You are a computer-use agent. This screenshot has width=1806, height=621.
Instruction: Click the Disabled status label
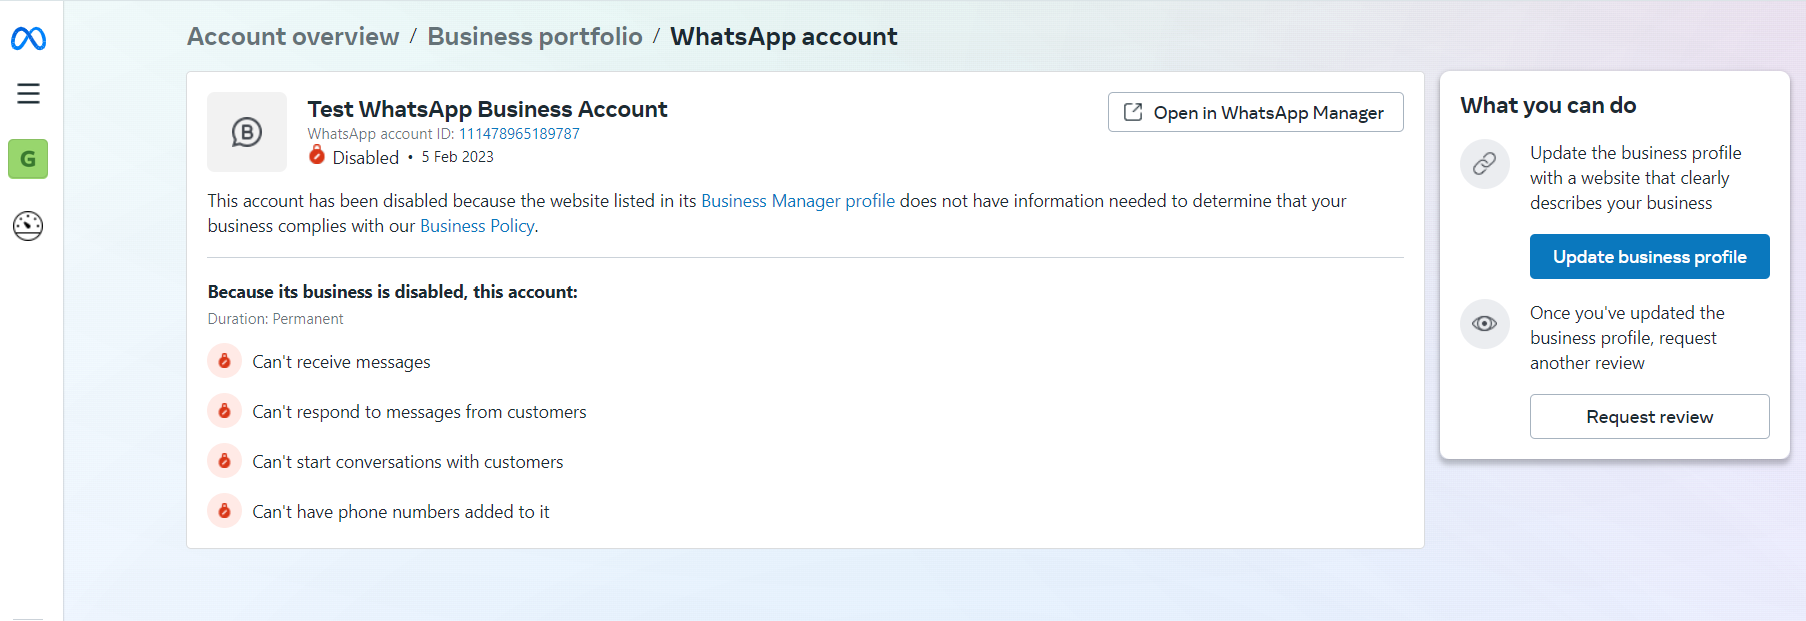click(366, 158)
